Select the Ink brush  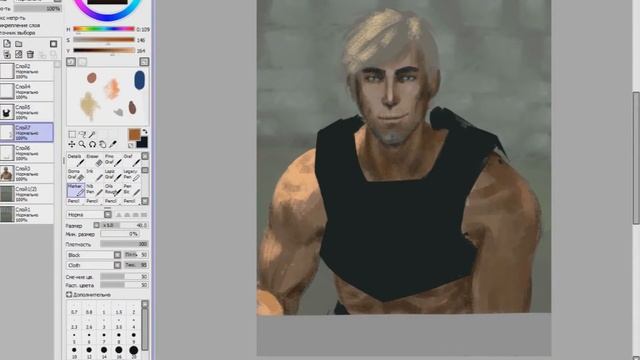(94, 175)
